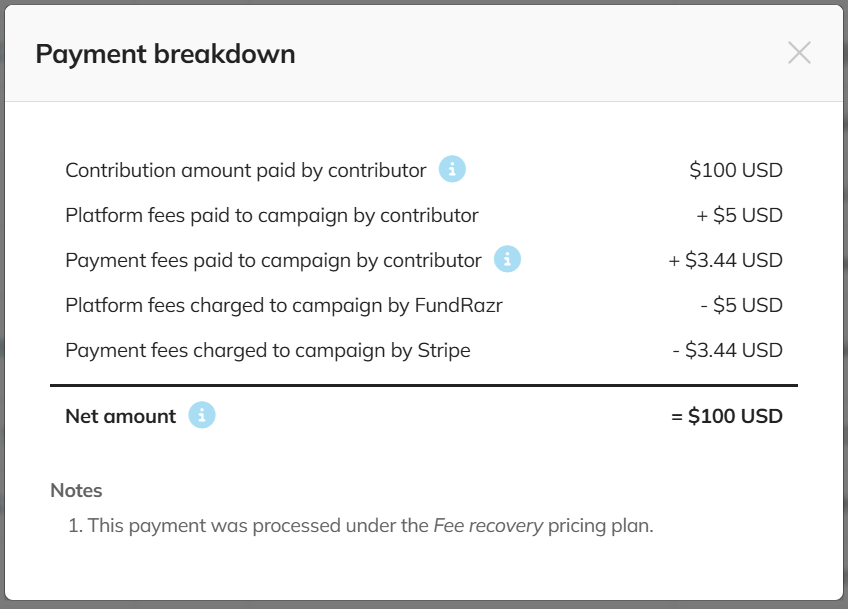
Task: Select Payment fees charged by Stripe label
Action: coord(268,350)
